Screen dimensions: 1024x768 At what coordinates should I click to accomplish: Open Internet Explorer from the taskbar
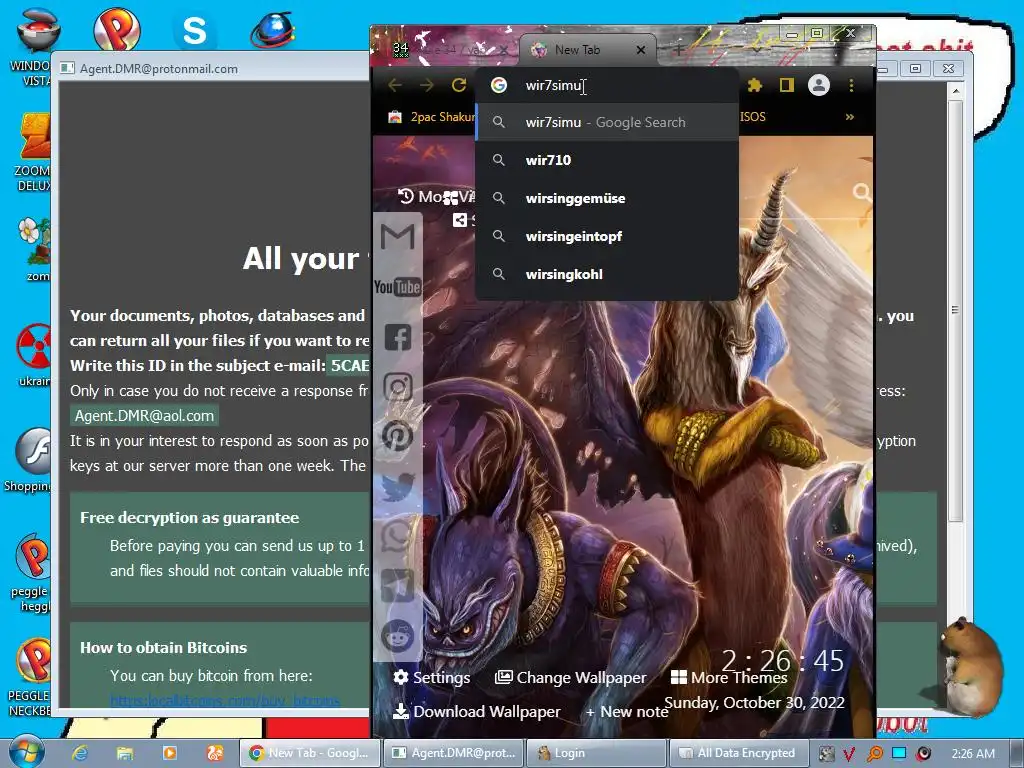pyautogui.click(x=80, y=753)
